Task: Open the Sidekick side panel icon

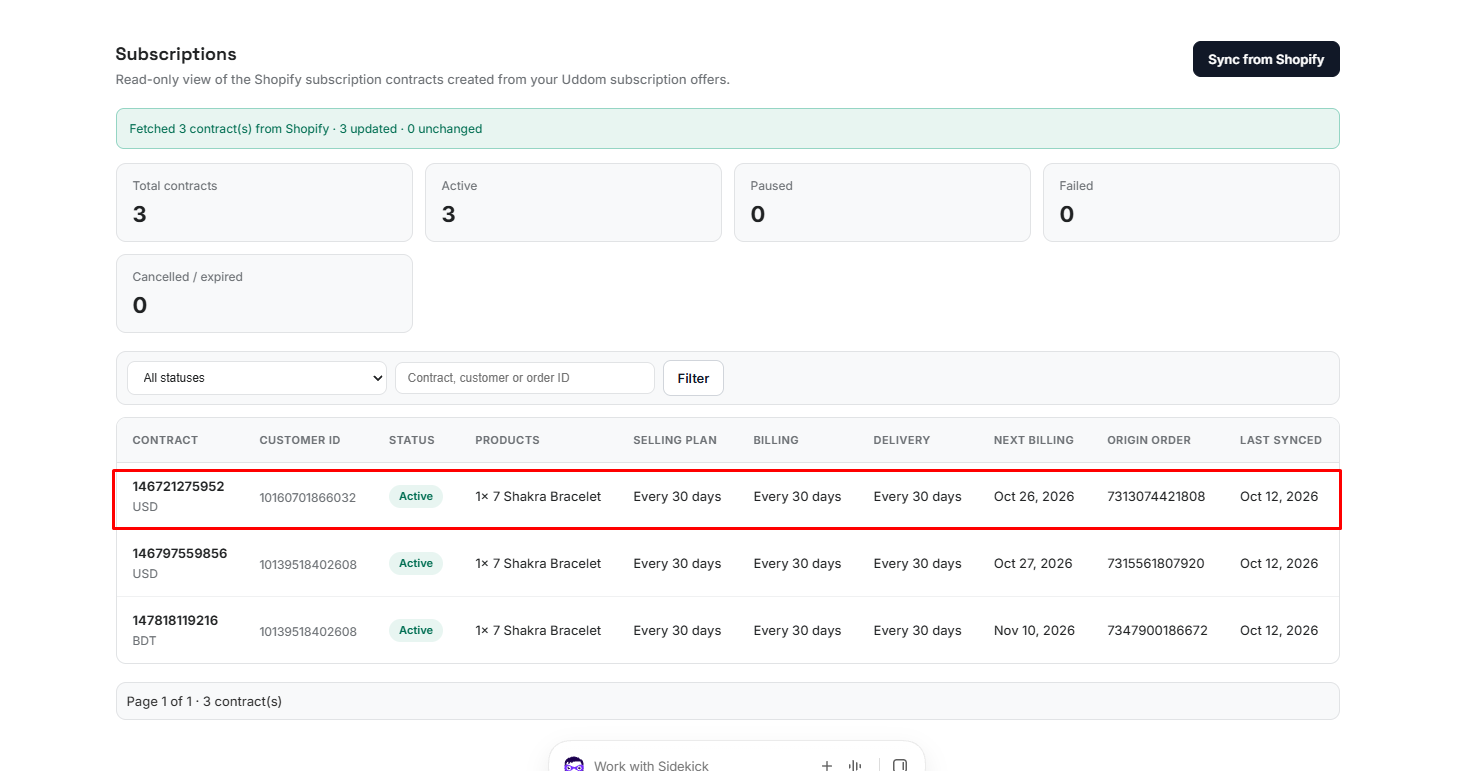Action: click(900, 766)
